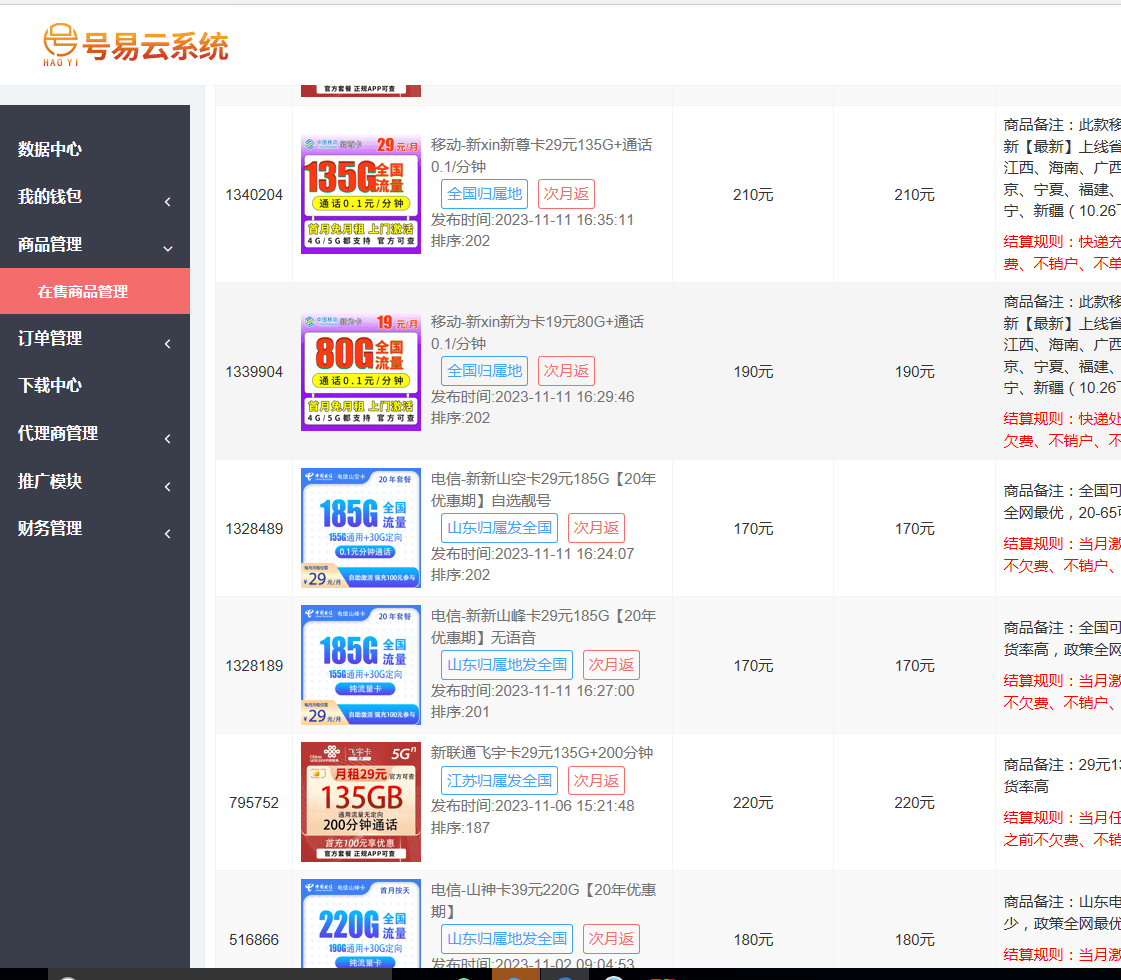The height and width of the screenshot is (980, 1121).
Task: Click the 新山空卡 185G card image
Action: [x=360, y=528]
